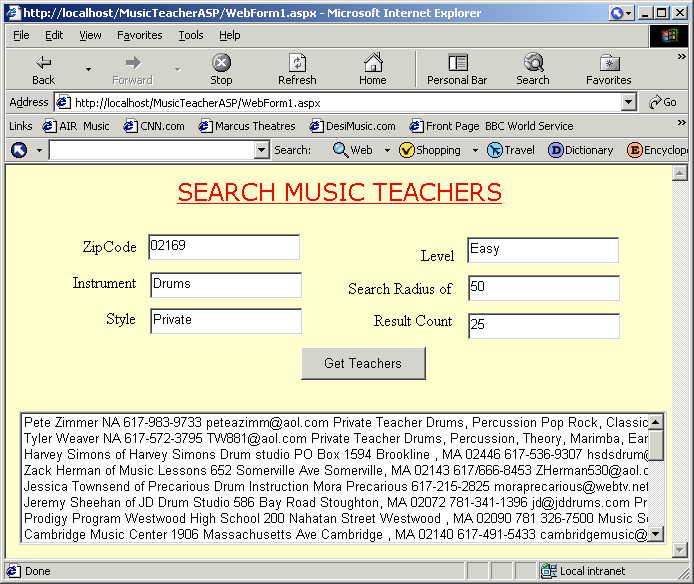Reload the page using Refresh

click(x=297, y=69)
